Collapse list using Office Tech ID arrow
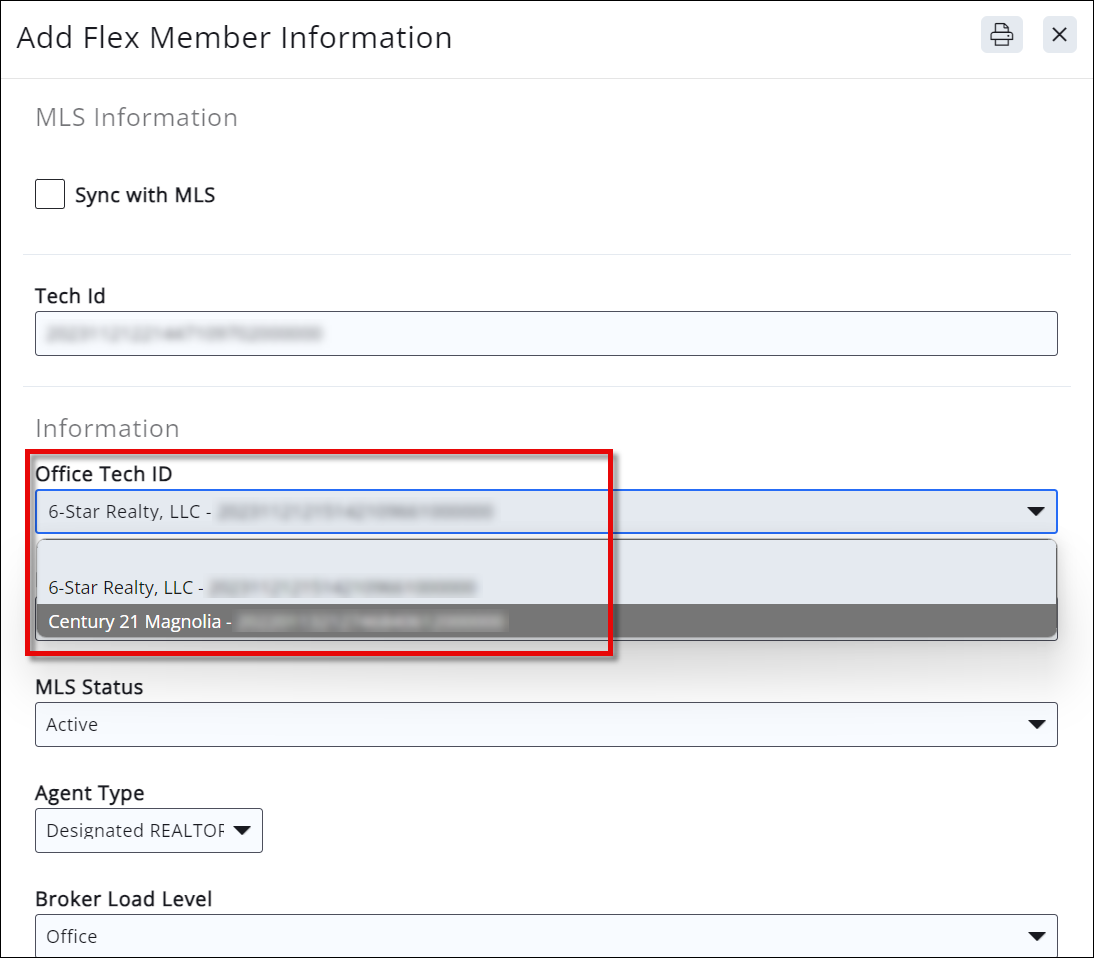This screenshot has height=958, width=1094. pyautogui.click(x=1035, y=512)
